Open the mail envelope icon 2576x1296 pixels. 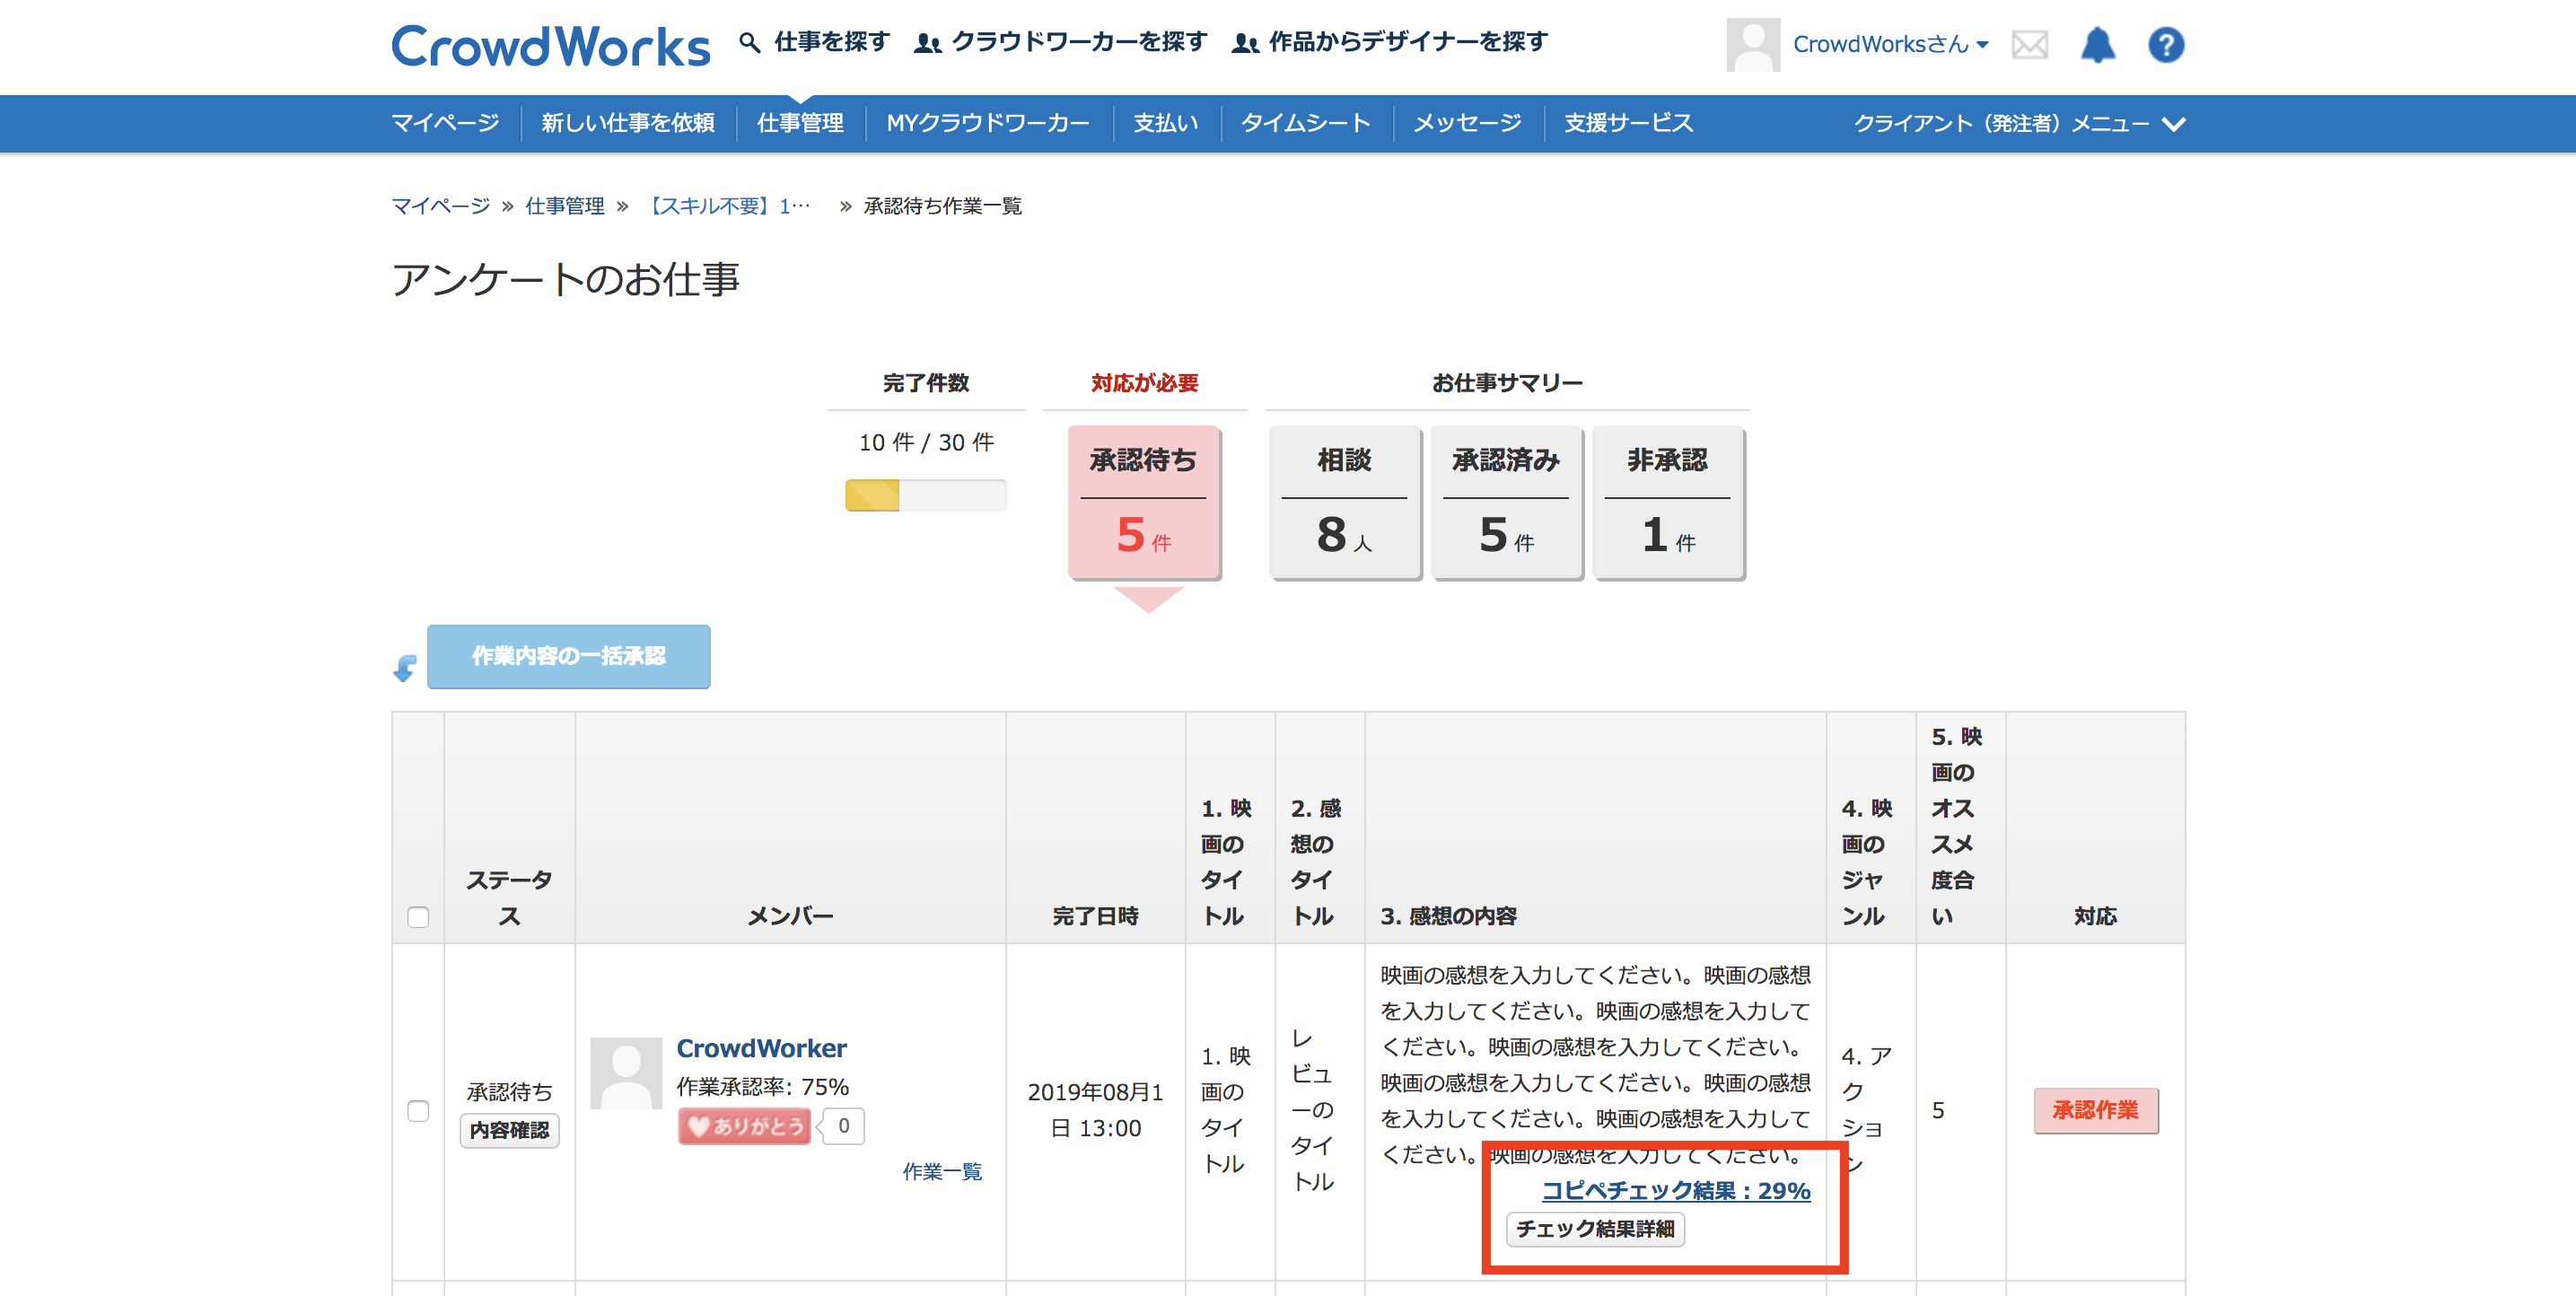pyautogui.click(x=2029, y=45)
